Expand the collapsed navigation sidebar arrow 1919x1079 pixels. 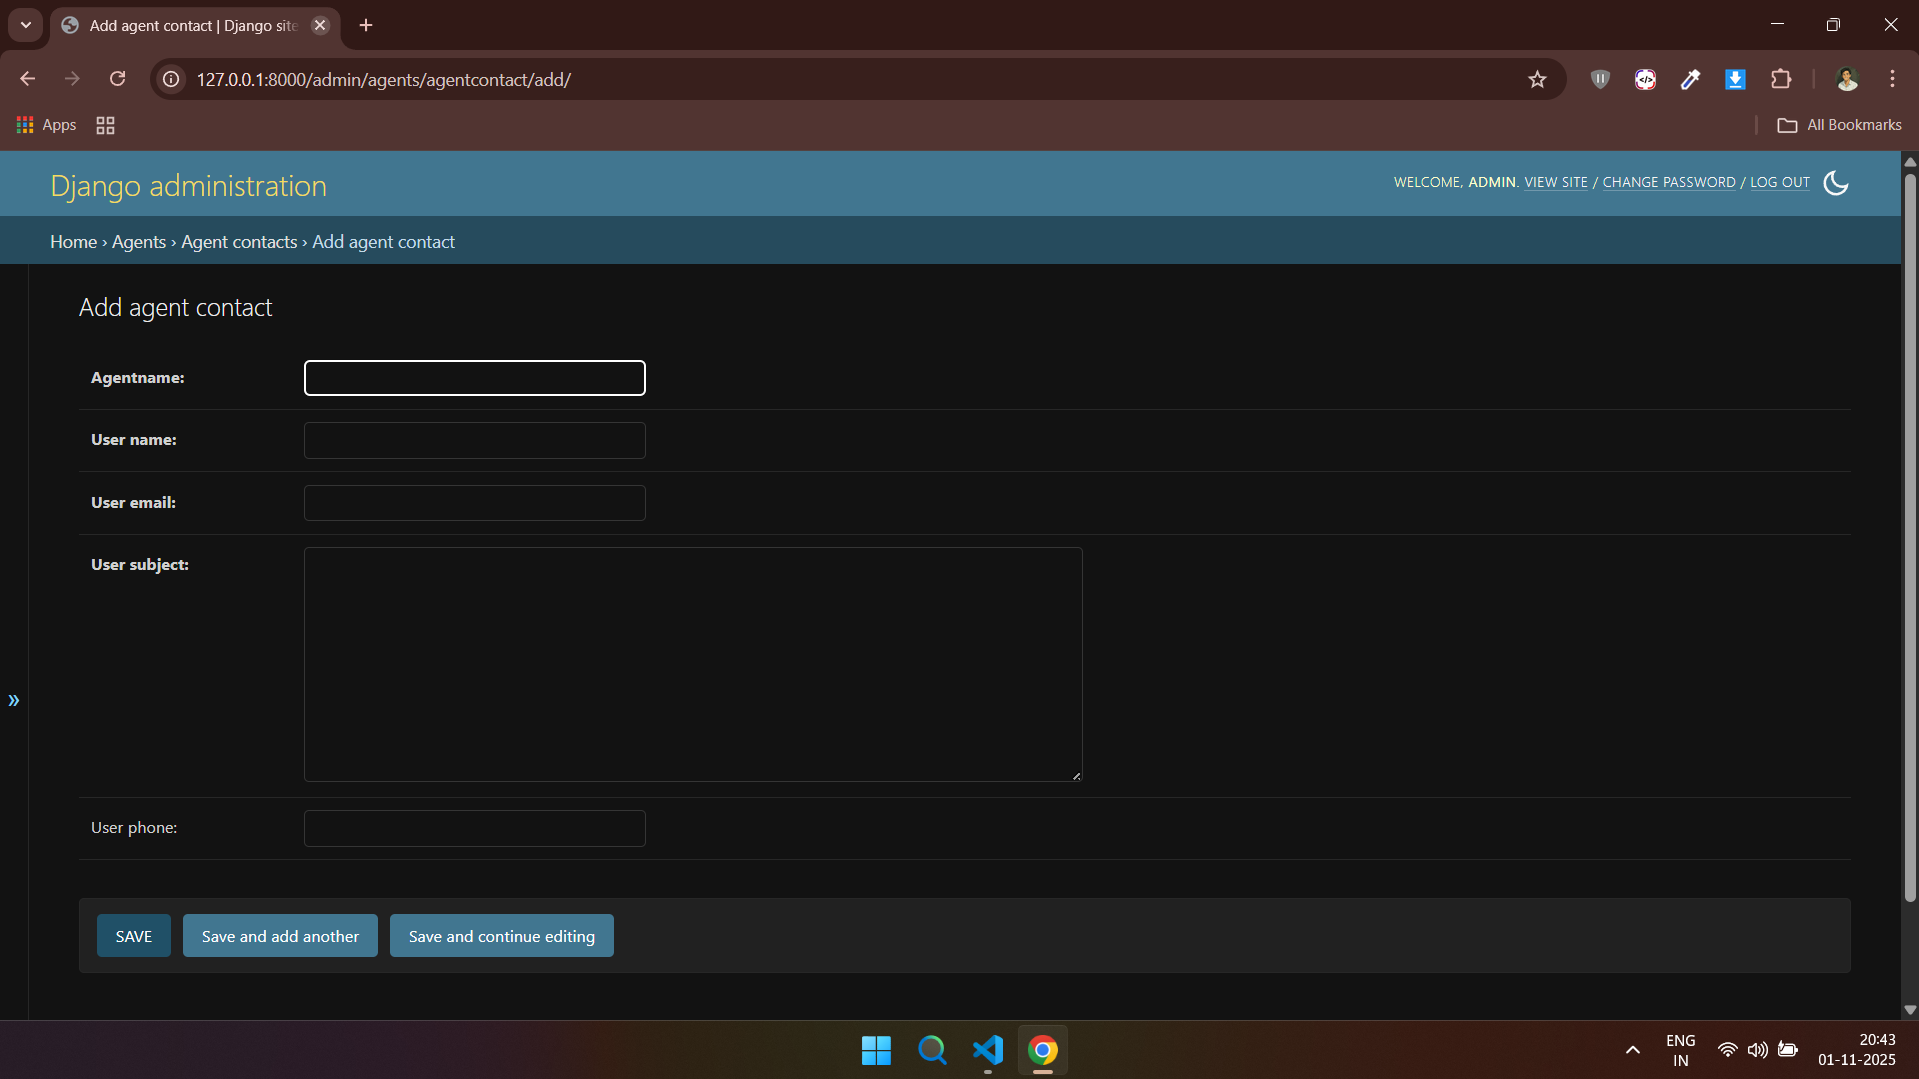14,700
